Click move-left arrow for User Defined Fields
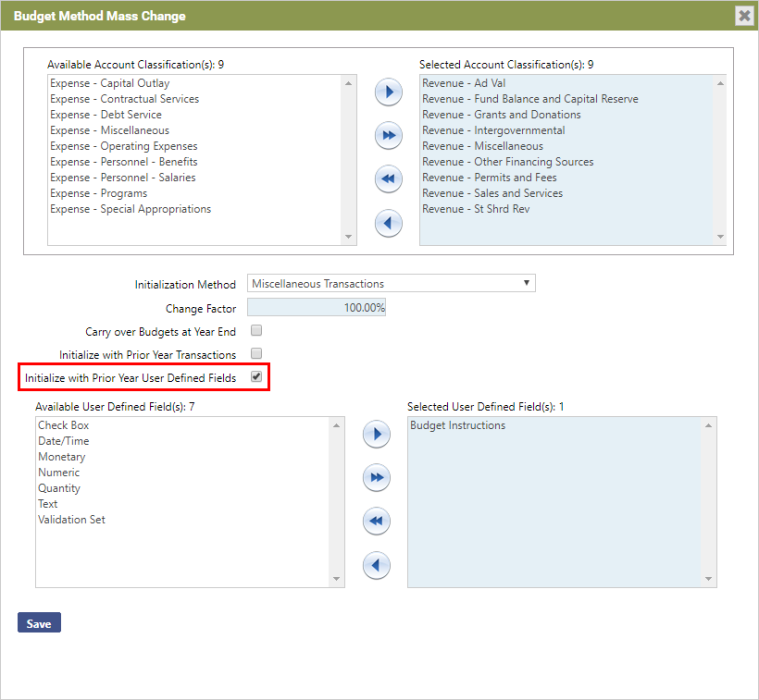Screen dimensions: 759x700 pyautogui.click(x=376, y=565)
